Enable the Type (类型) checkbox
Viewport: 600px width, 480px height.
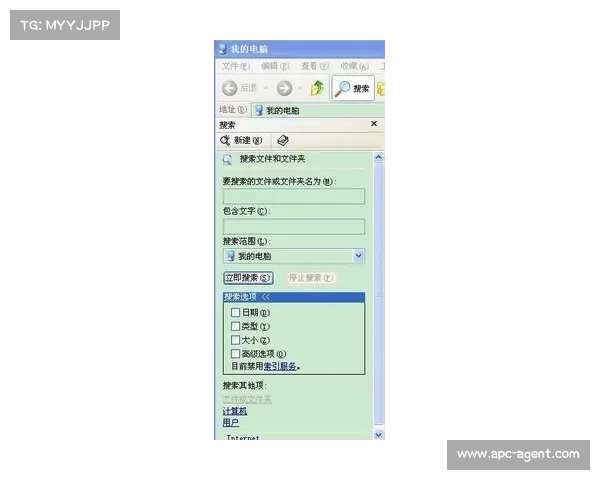coord(235,326)
